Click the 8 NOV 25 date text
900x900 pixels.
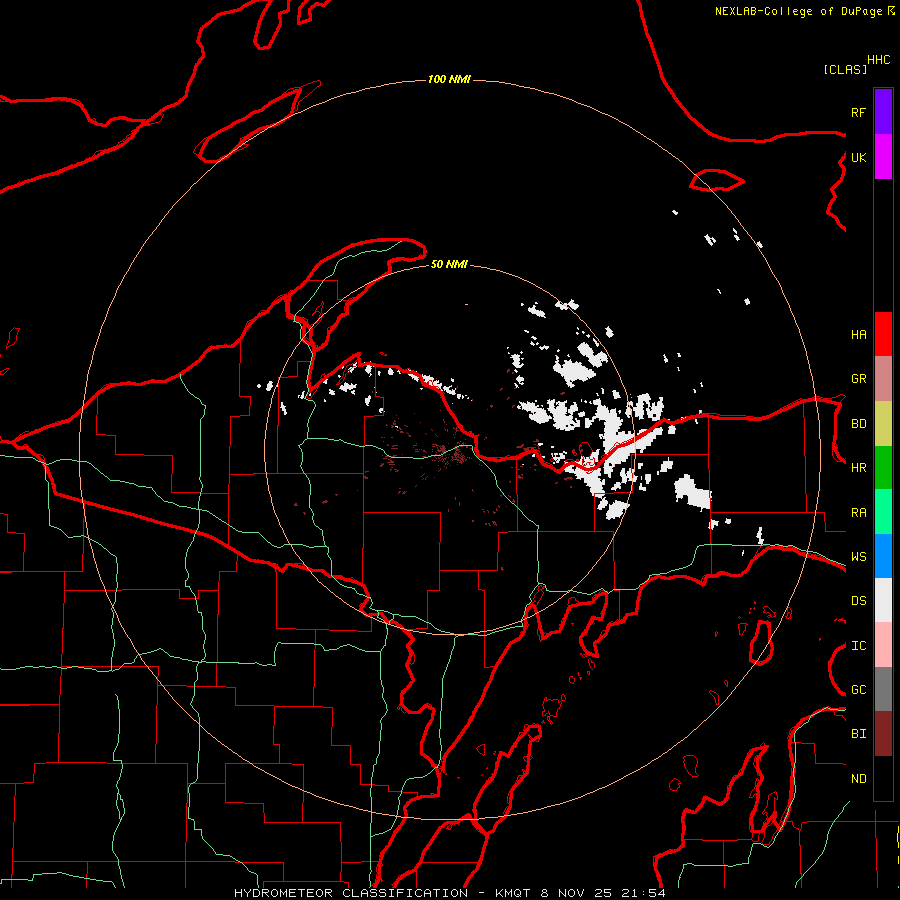point(576,893)
